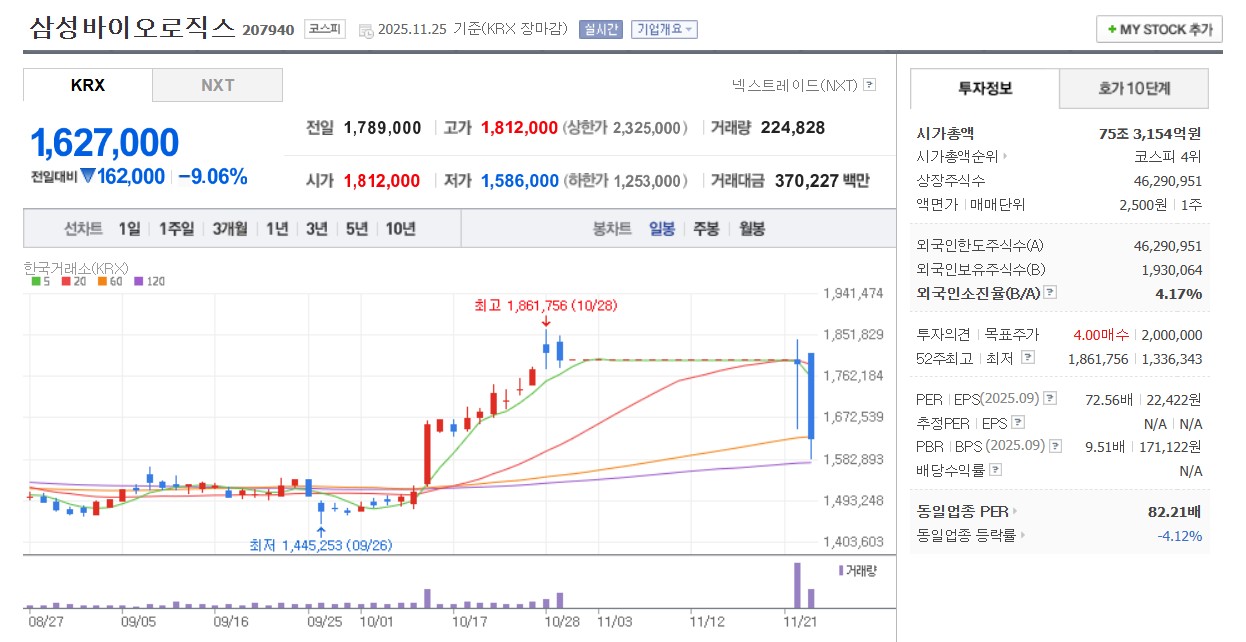Switch to the KRX tab
This screenshot has height=642, width=1246.
click(88, 85)
